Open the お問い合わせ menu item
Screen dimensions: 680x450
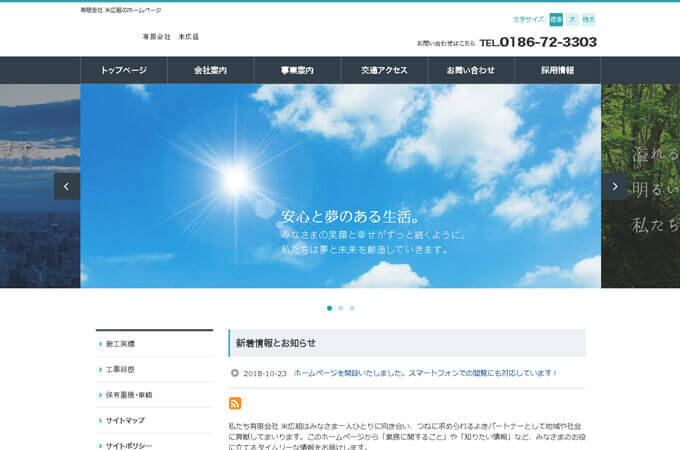tap(471, 70)
